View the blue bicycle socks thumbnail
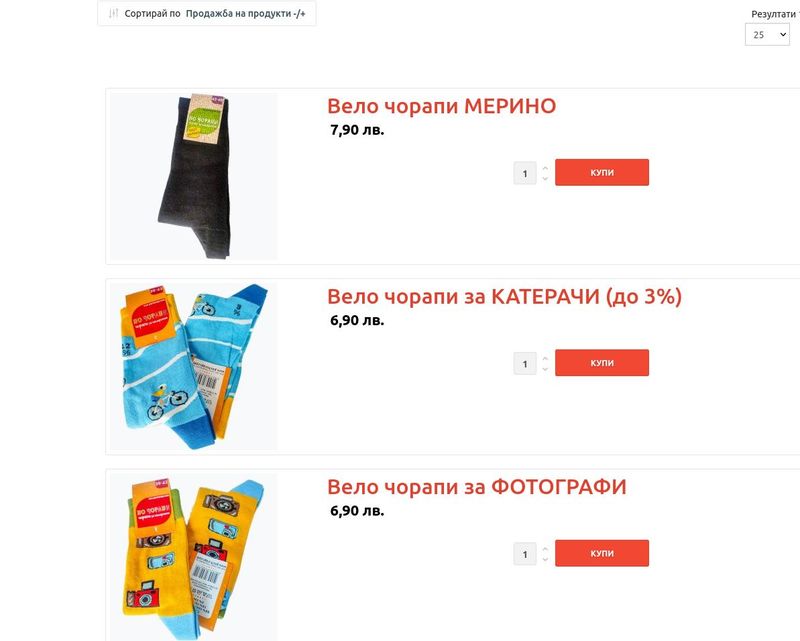Screen dimensions: 800x641 [194, 366]
